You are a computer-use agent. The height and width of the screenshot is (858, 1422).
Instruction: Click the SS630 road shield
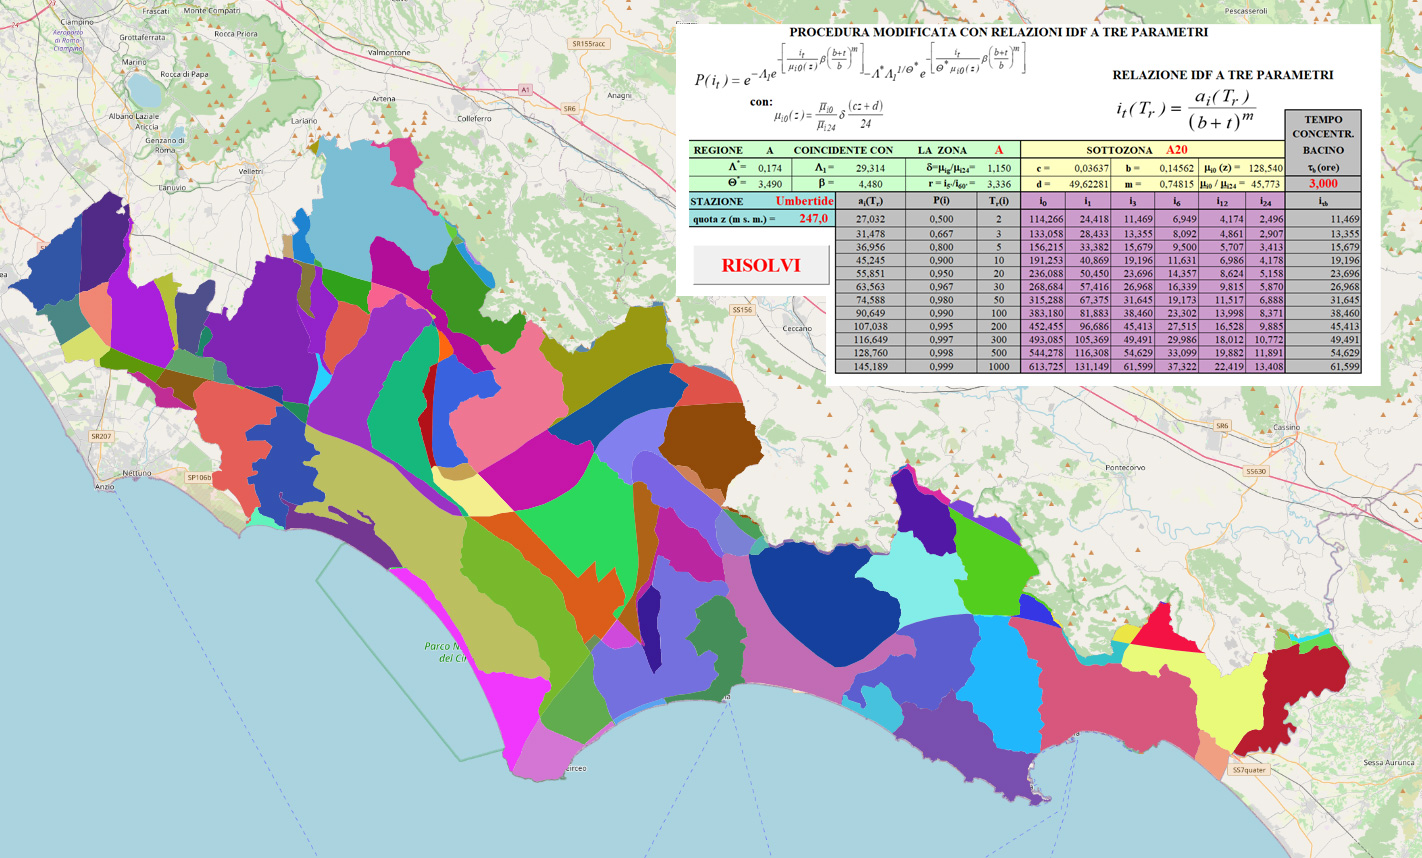tap(1255, 471)
